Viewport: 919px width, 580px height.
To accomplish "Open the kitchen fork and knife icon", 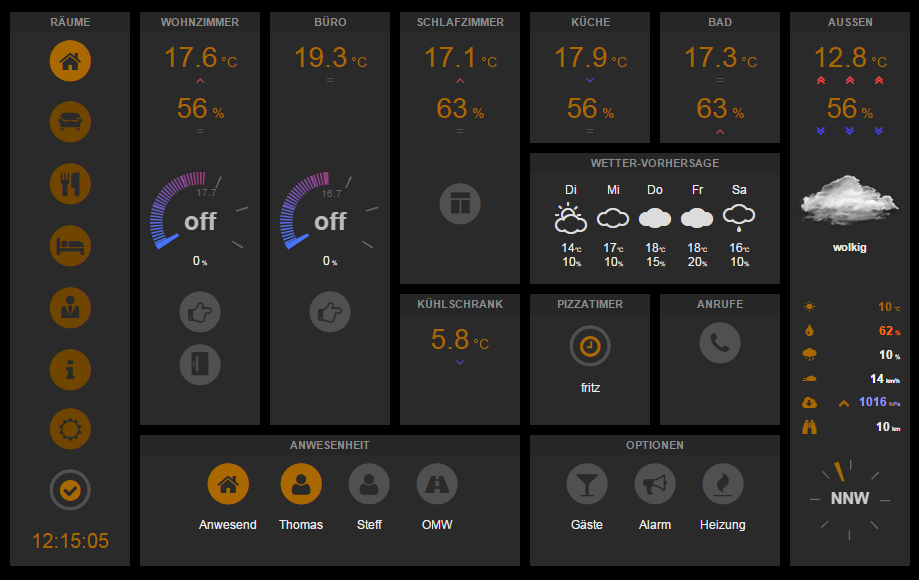I will pos(70,183).
